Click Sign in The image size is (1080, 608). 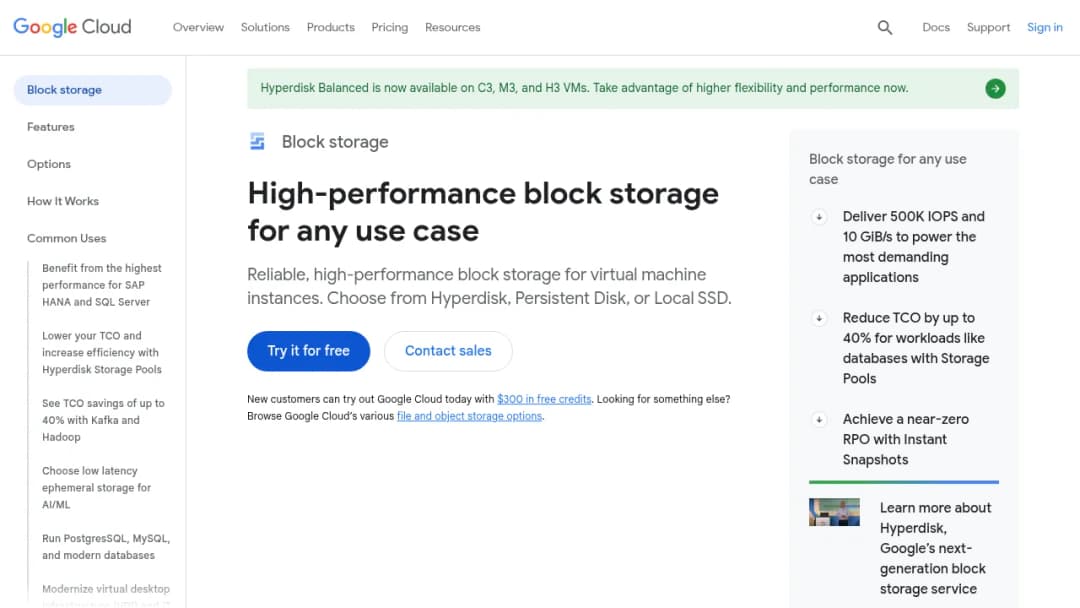pos(1045,28)
